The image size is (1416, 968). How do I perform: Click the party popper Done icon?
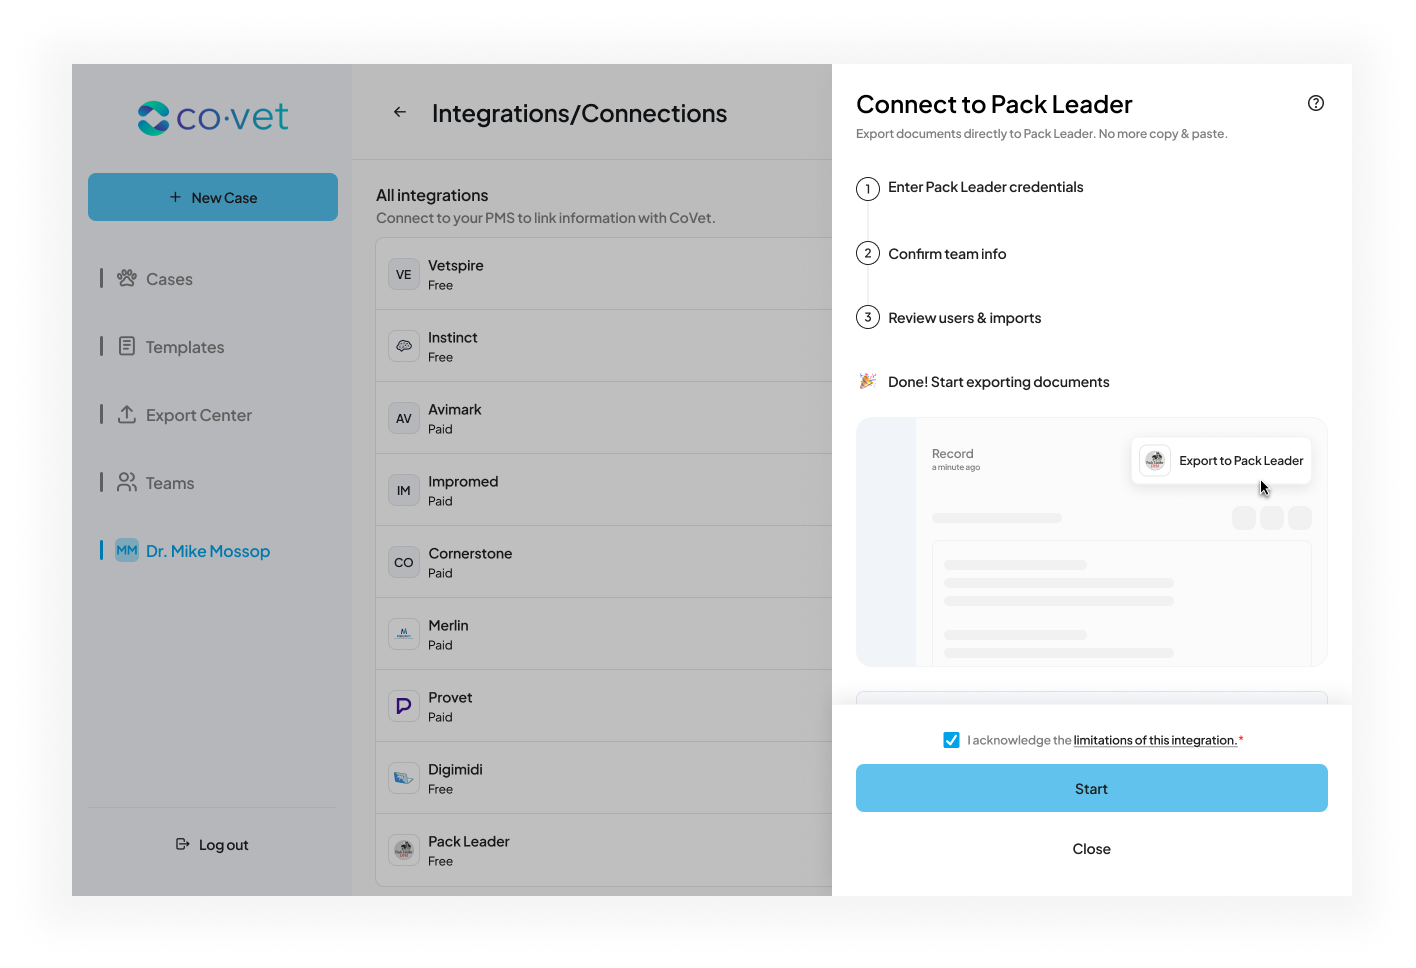coord(868,381)
